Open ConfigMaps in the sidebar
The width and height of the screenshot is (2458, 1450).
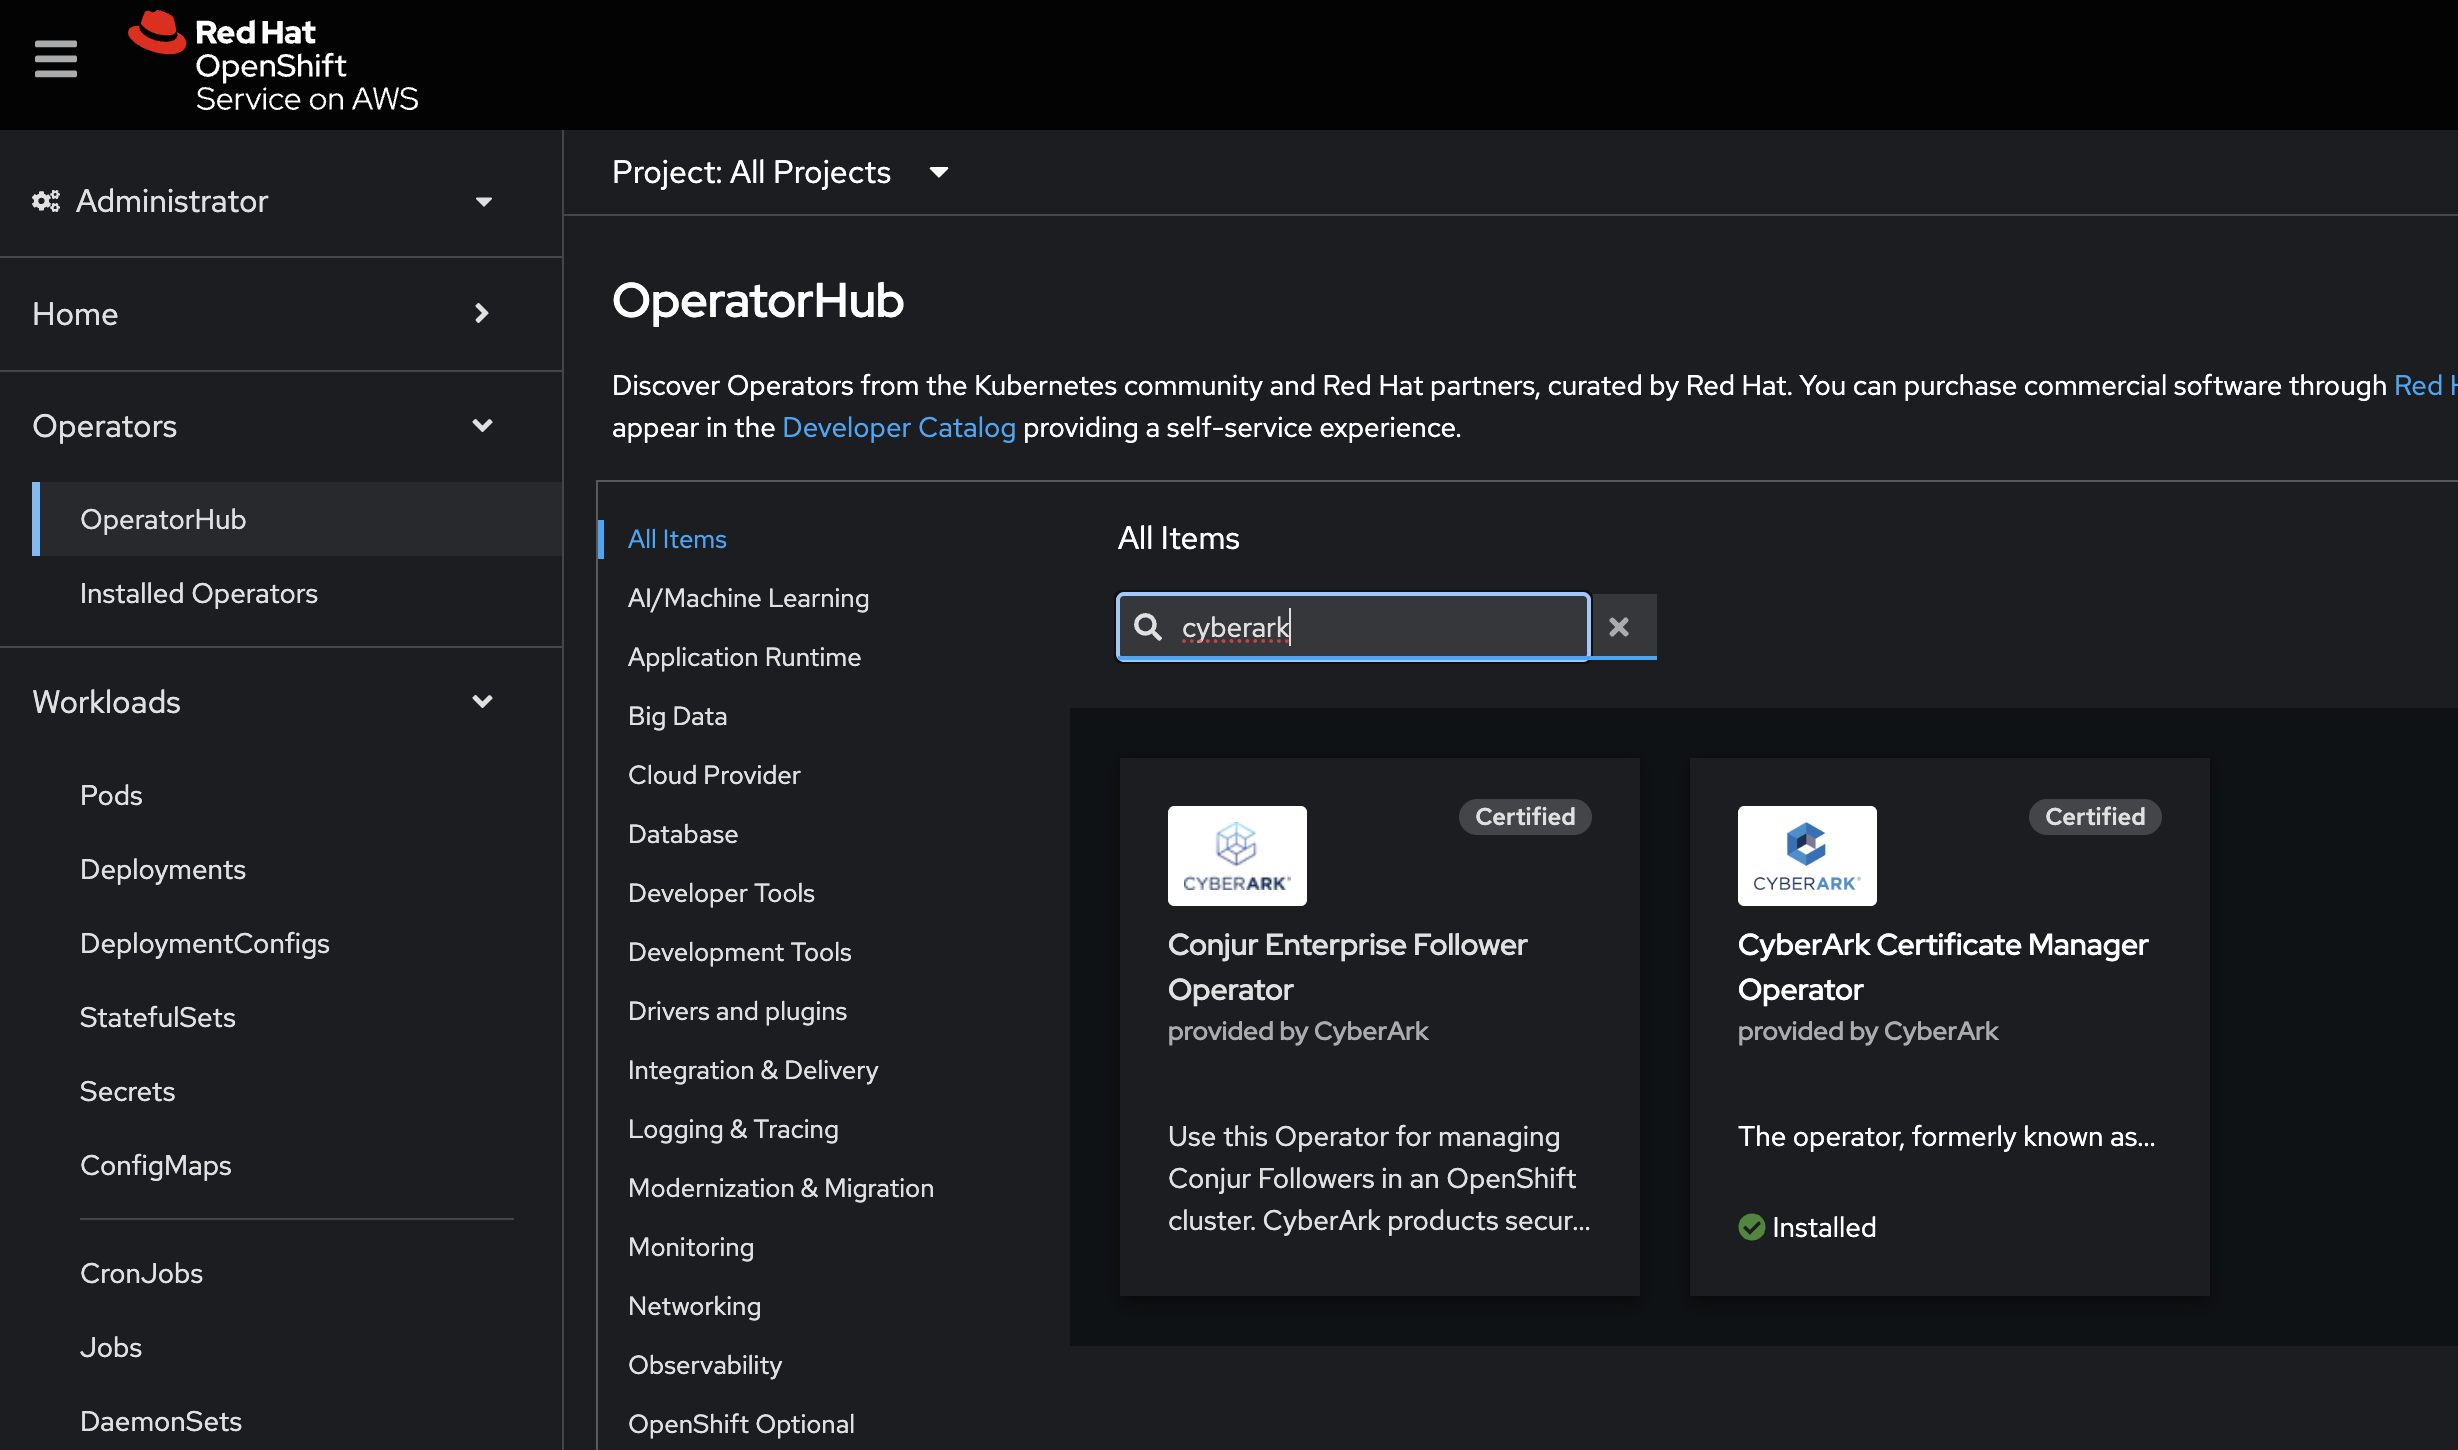click(156, 1165)
